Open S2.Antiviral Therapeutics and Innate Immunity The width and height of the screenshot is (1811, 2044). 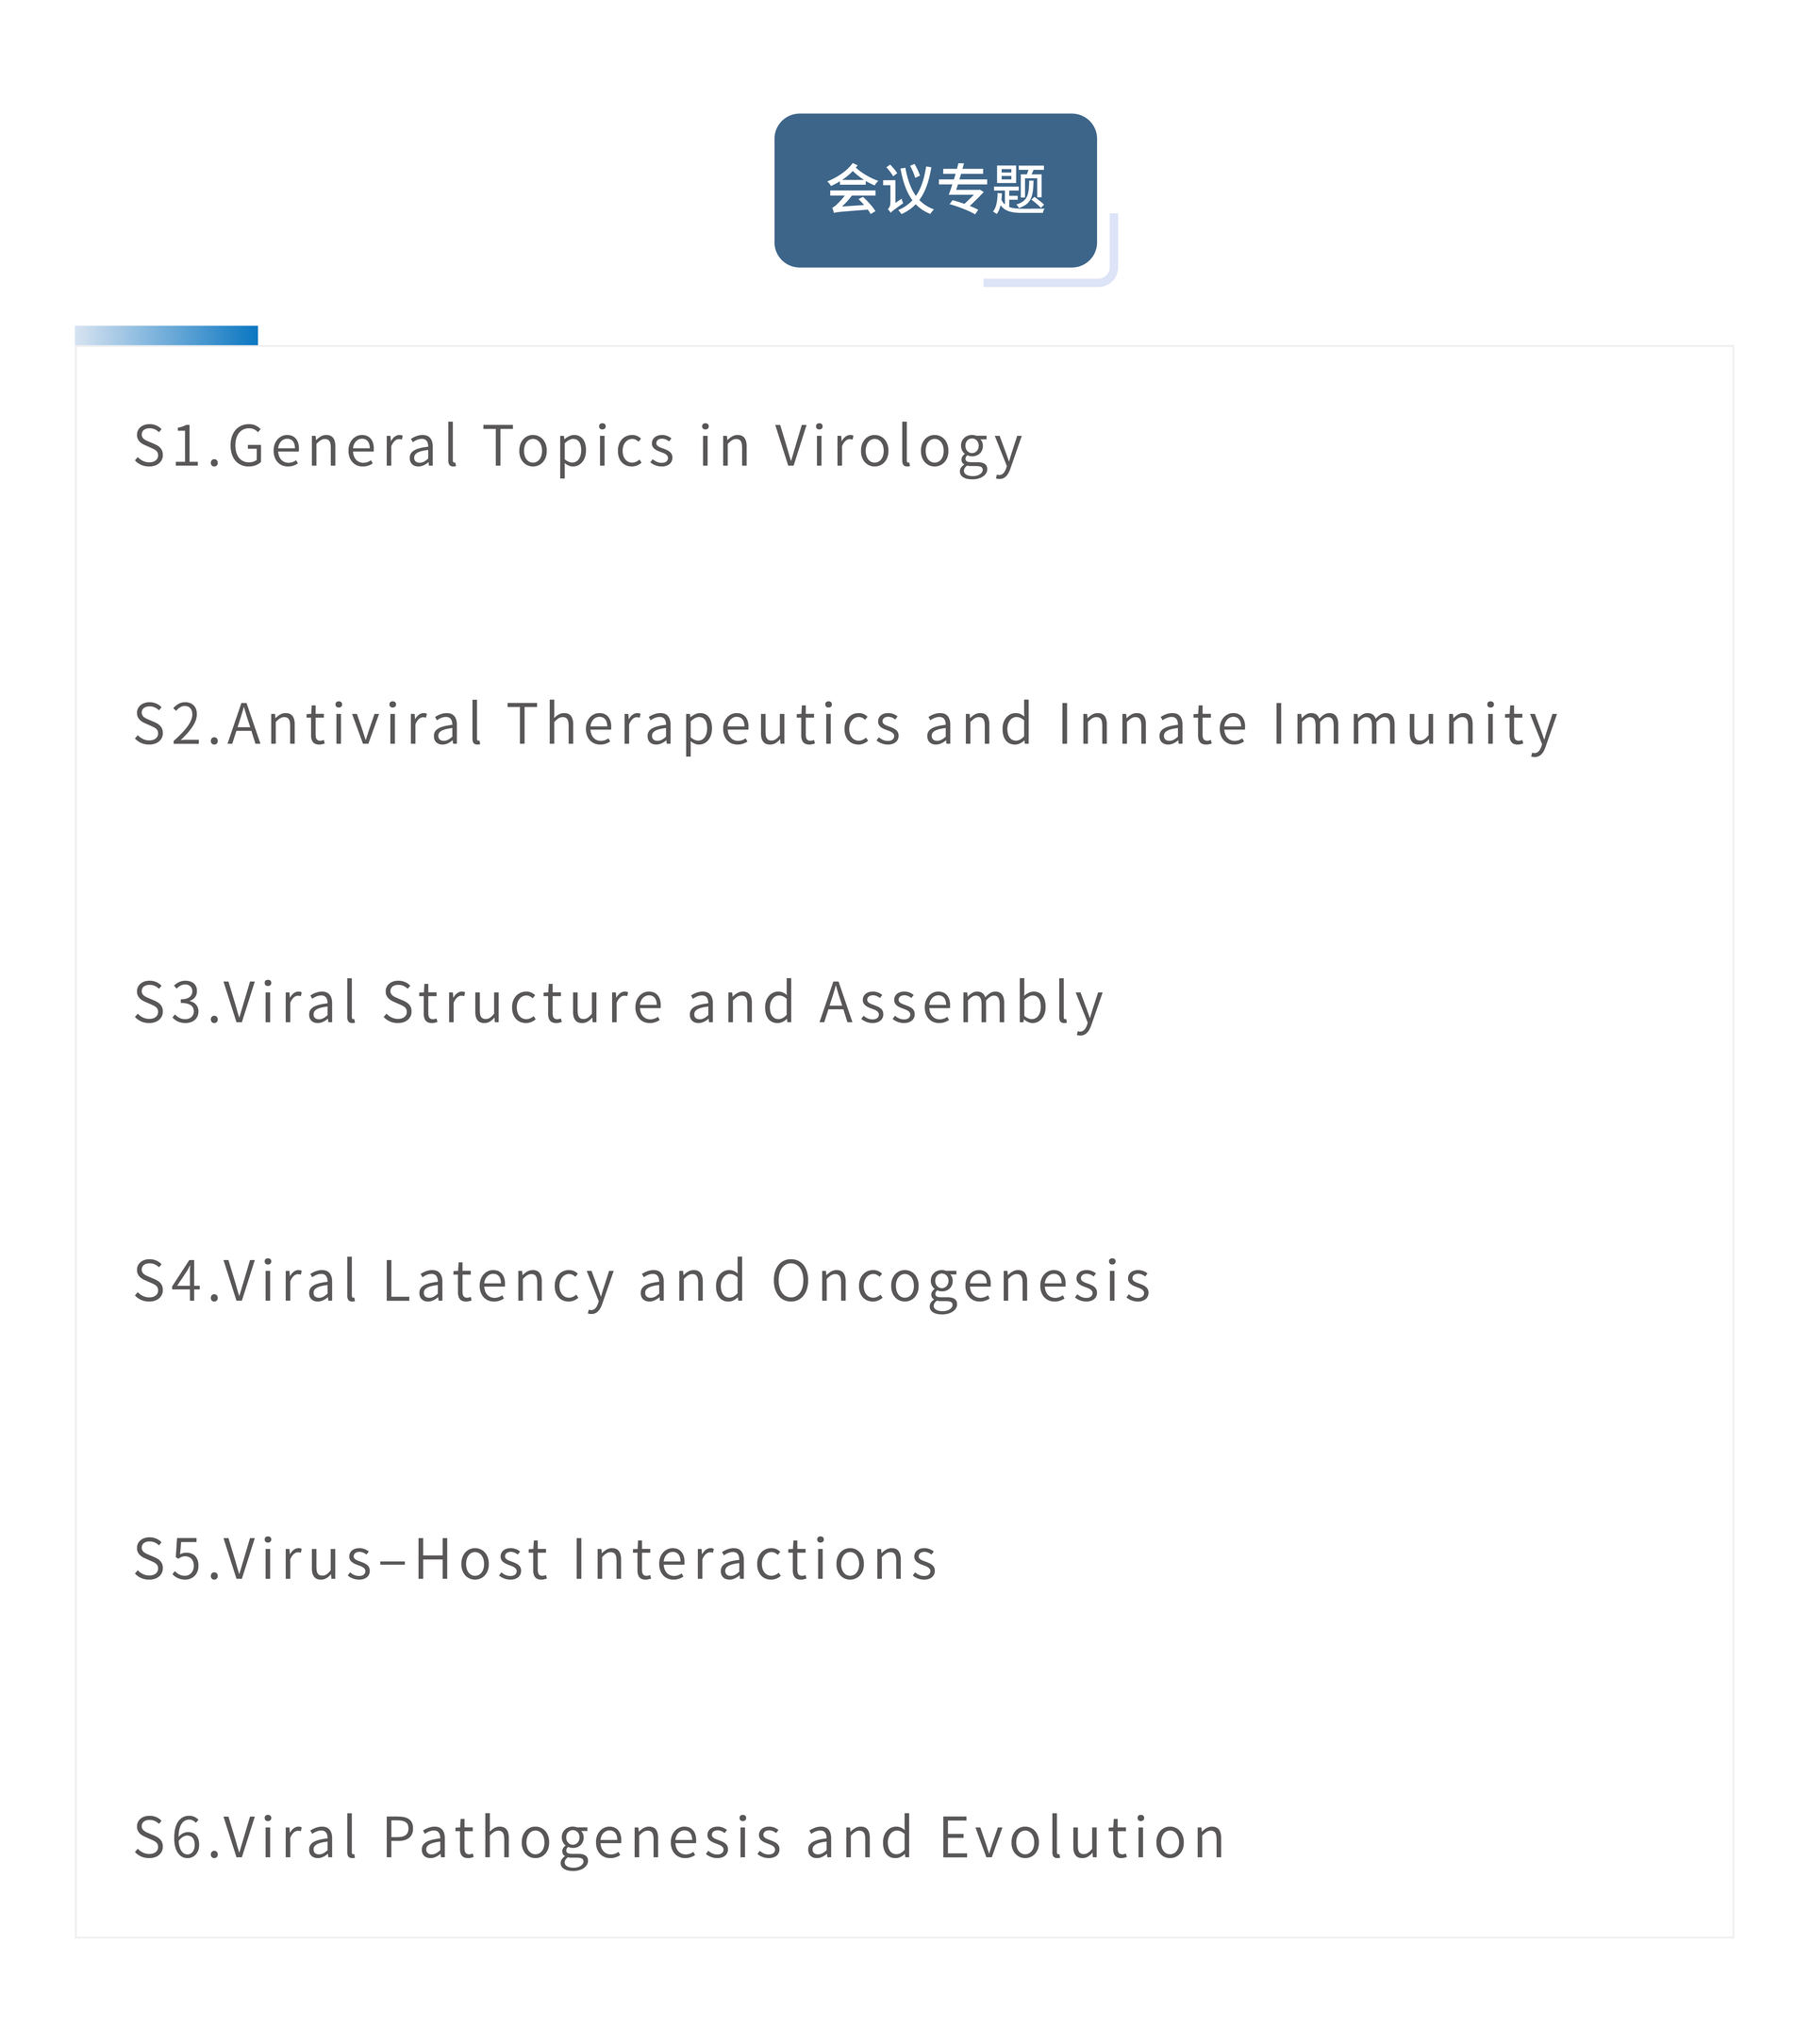coord(846,725)
